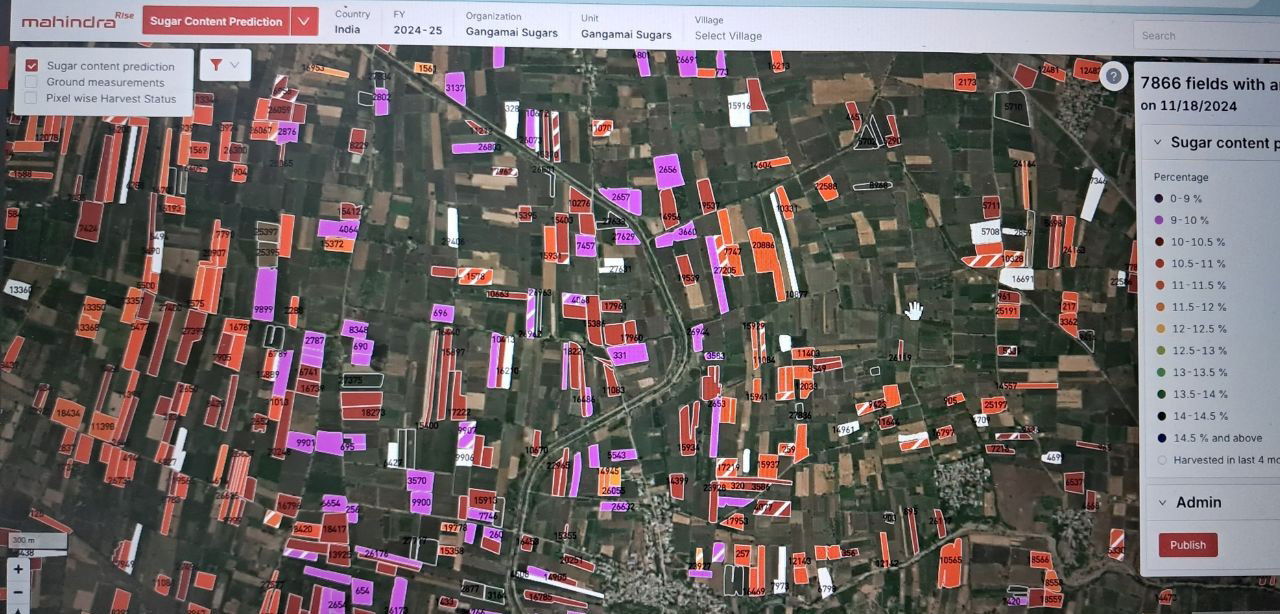This screenshot has height=614, width=1280.
Task: Click the Mahindra Rise logo
Action: (x=77, y=20)
